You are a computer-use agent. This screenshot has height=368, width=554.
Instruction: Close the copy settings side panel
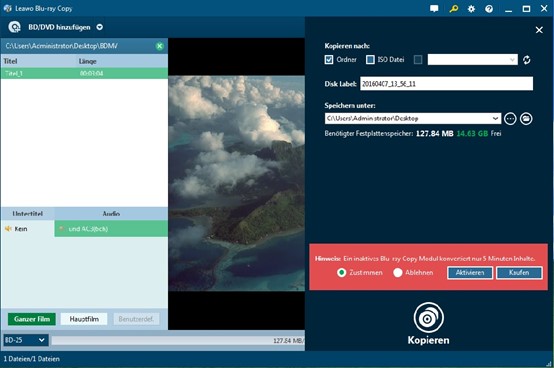[539, 30]
